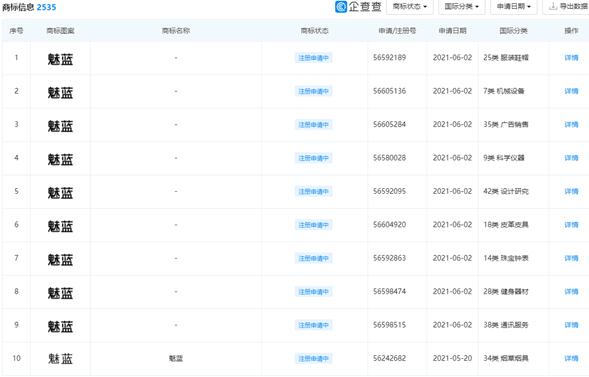Select registration number 56605284

click(x=390, y=124)
